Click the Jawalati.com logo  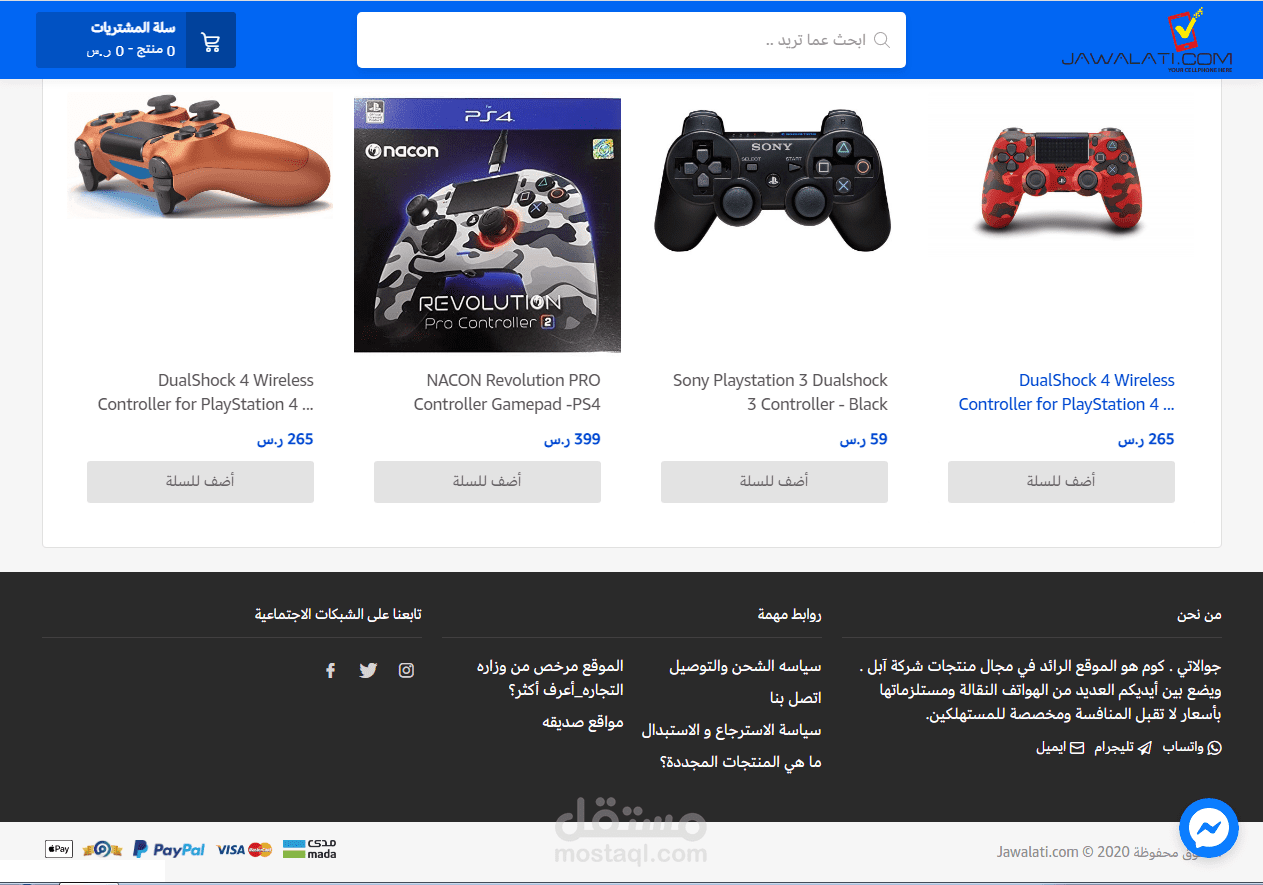click(x=1146, y=41)
